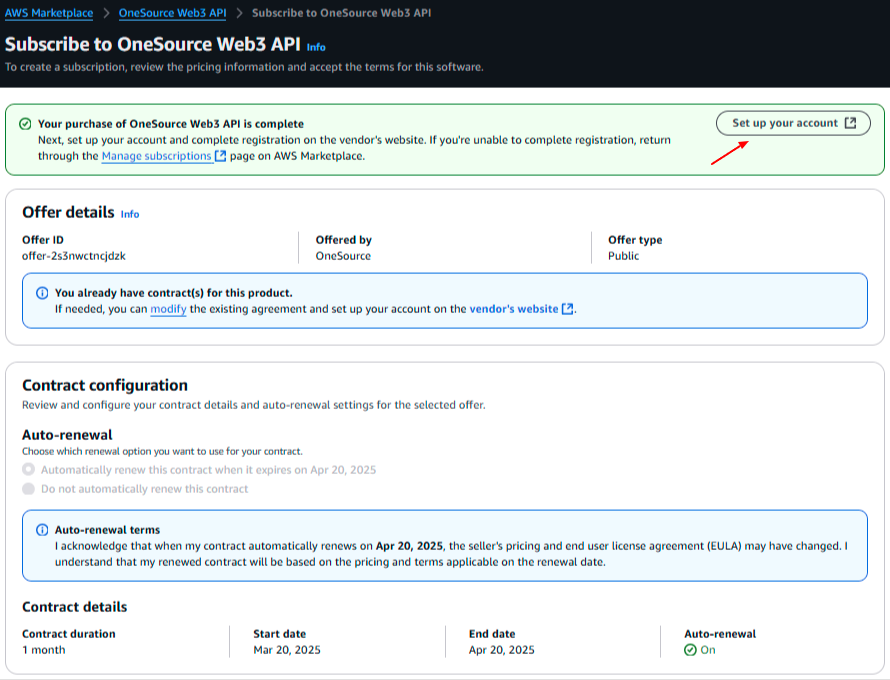Click the external-link icon after Manage subscriptions
This screenshot has height=680, width=890.
(x=221, y=156)
